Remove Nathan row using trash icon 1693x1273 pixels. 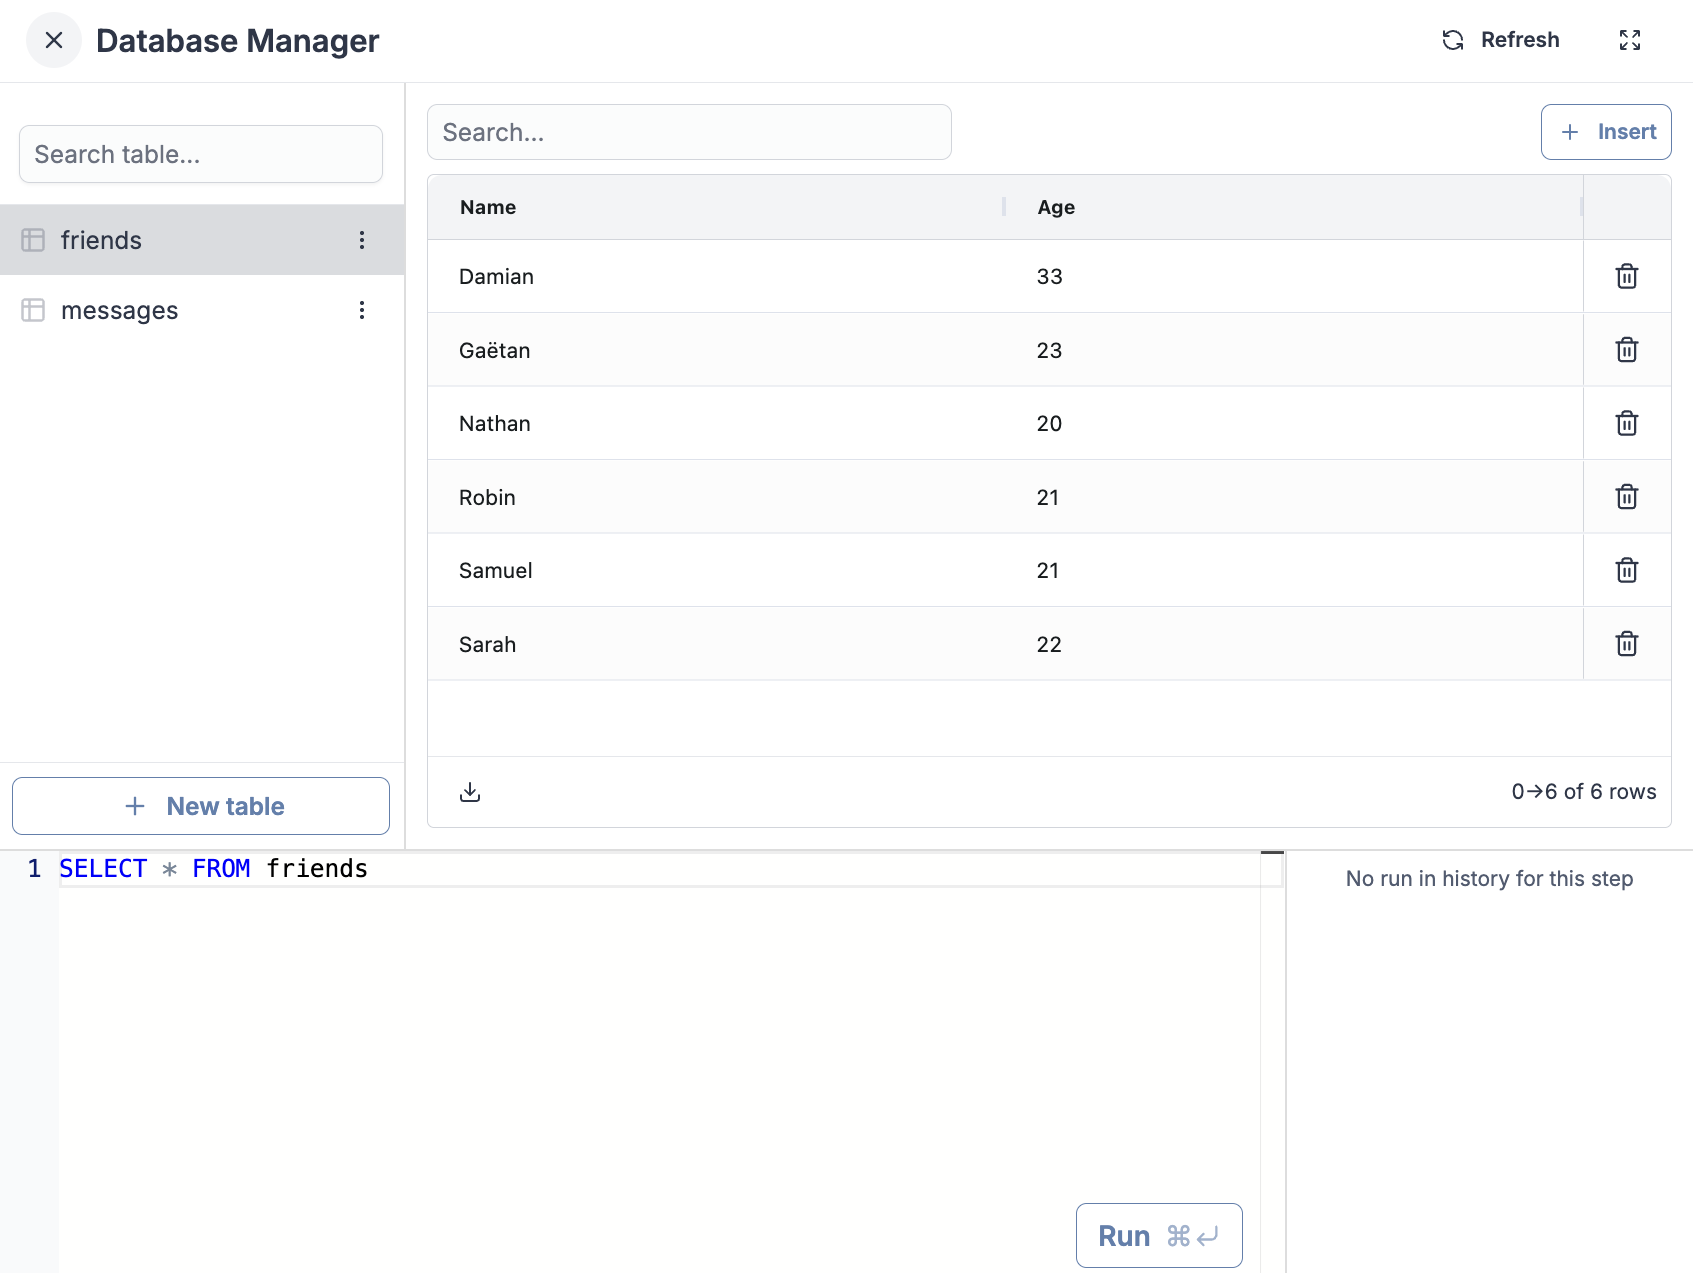(1626, 423)
